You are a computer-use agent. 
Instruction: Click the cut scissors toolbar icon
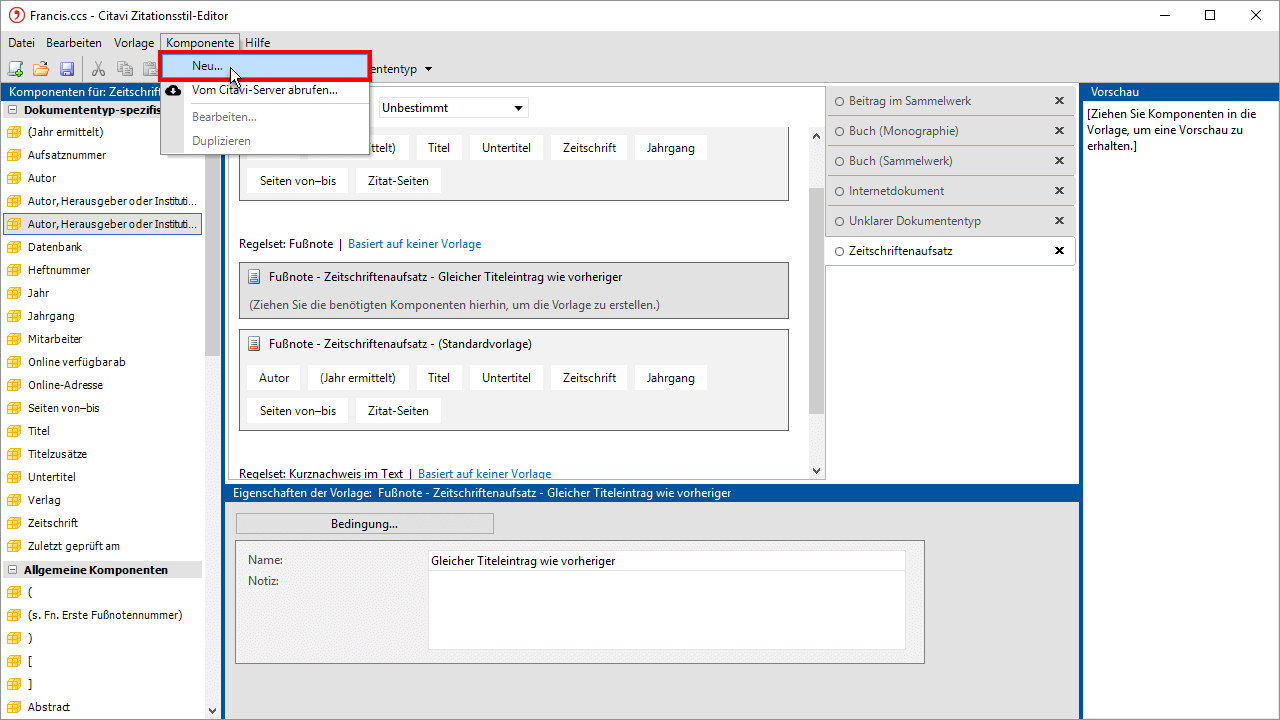click(x=98, y=69)
